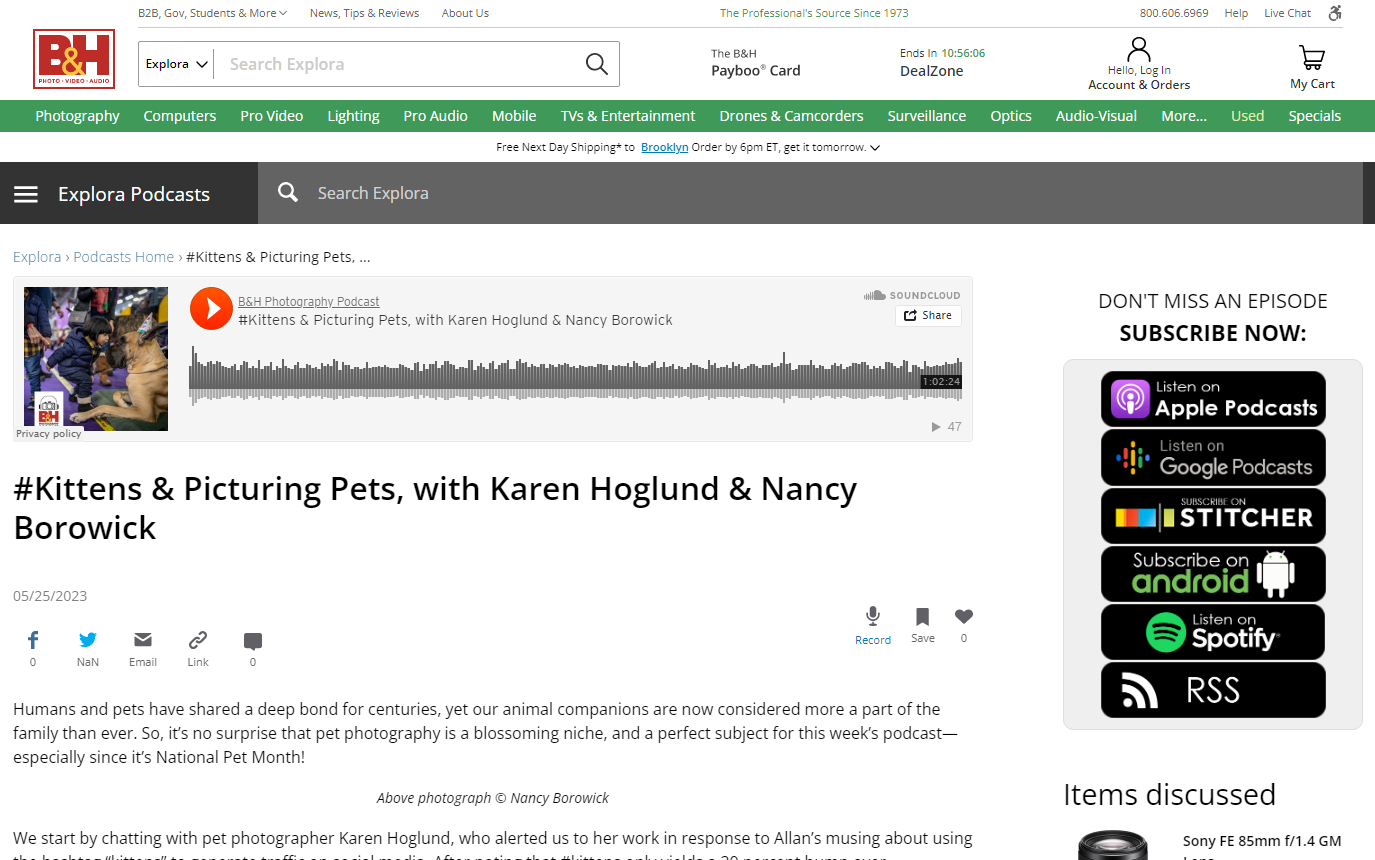This screenshot has height=860, width=1375.
Task: Open the Lighting category menu
Action: [353, 116]
